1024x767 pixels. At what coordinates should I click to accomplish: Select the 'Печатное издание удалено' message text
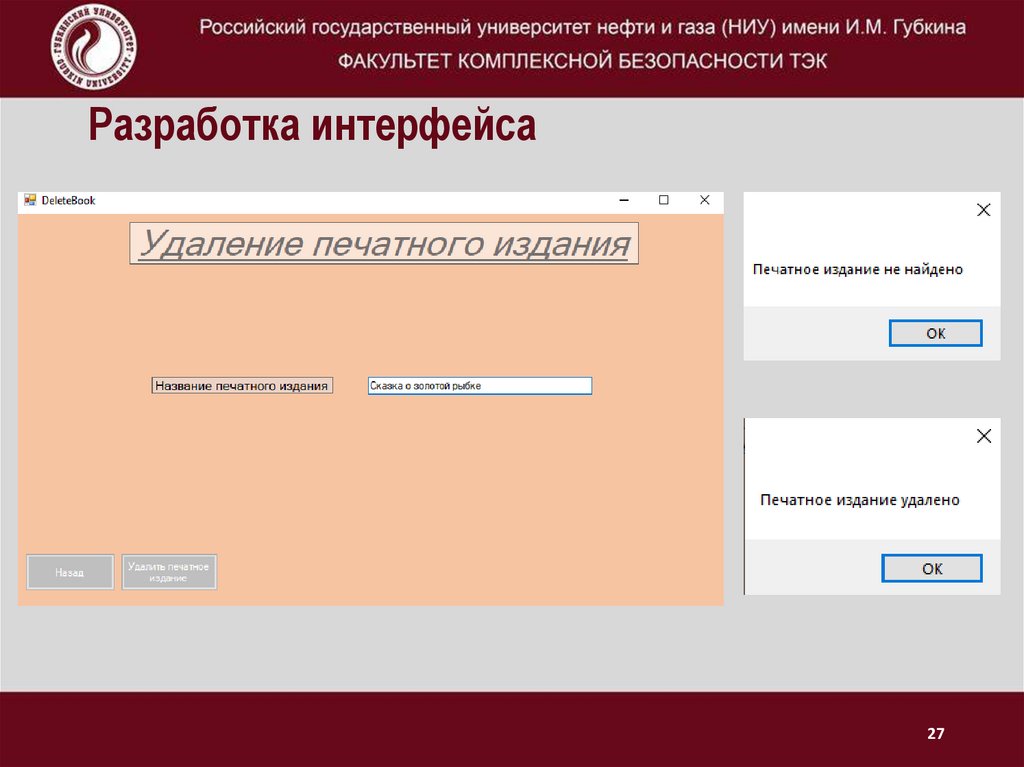[x=861, y=498]
